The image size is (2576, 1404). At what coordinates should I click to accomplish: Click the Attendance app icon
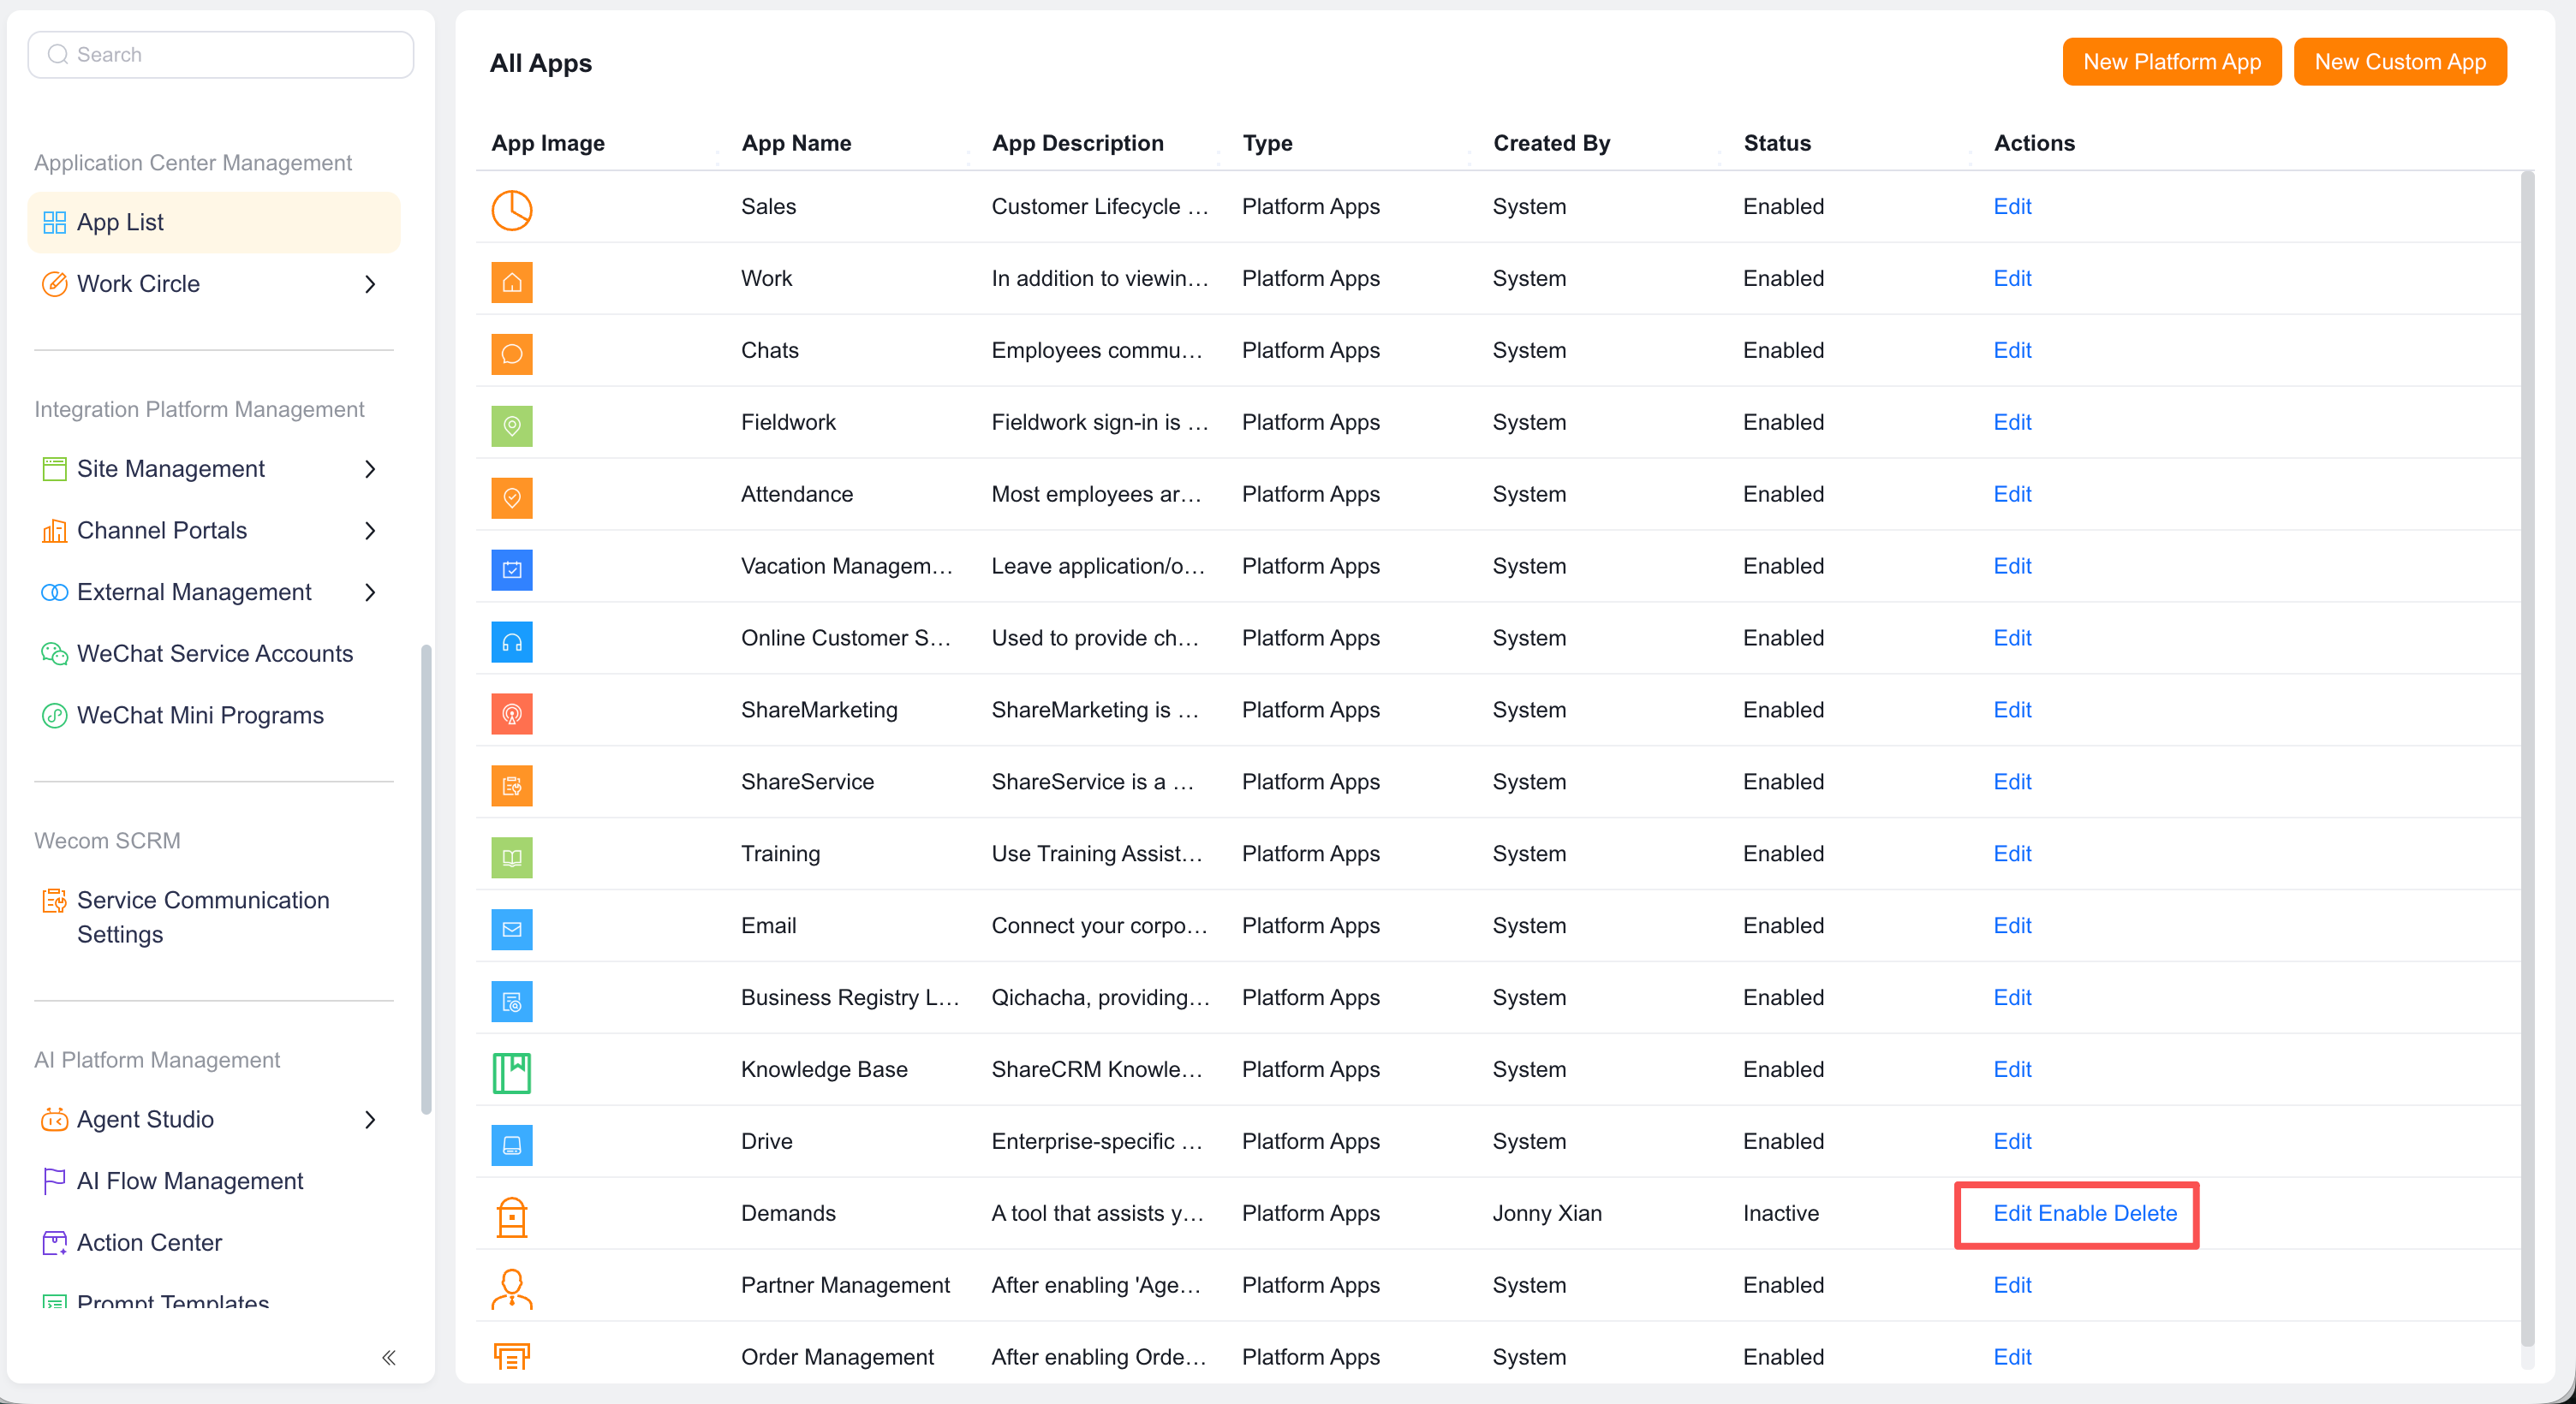click(511, 498)
